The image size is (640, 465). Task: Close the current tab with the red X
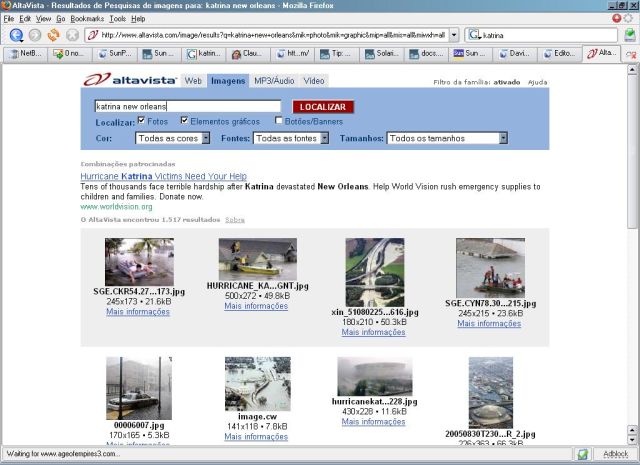(x=631, y=55)
